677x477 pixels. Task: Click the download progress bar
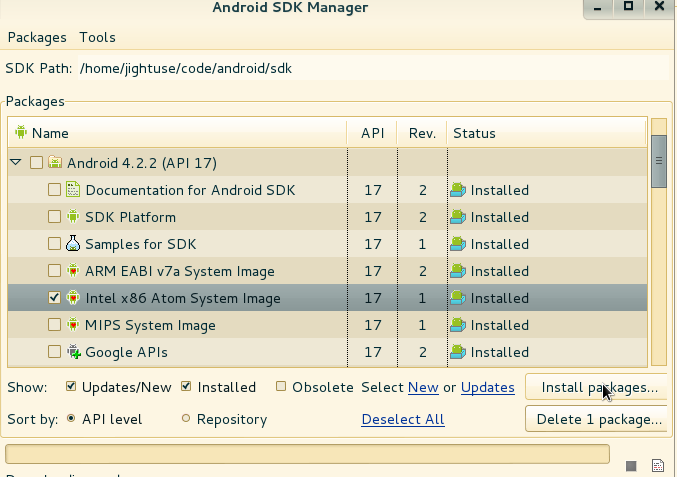pos(307,454)
